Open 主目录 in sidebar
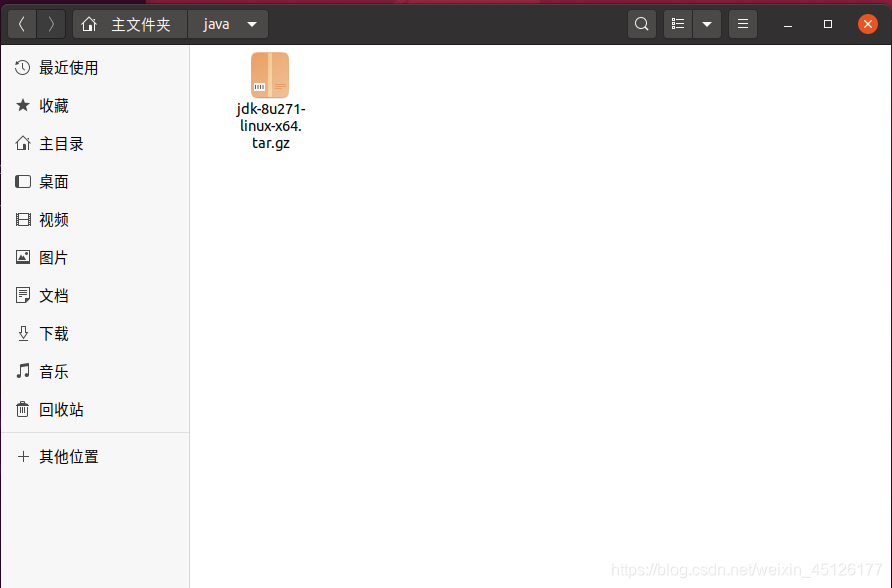 point(95,143)
